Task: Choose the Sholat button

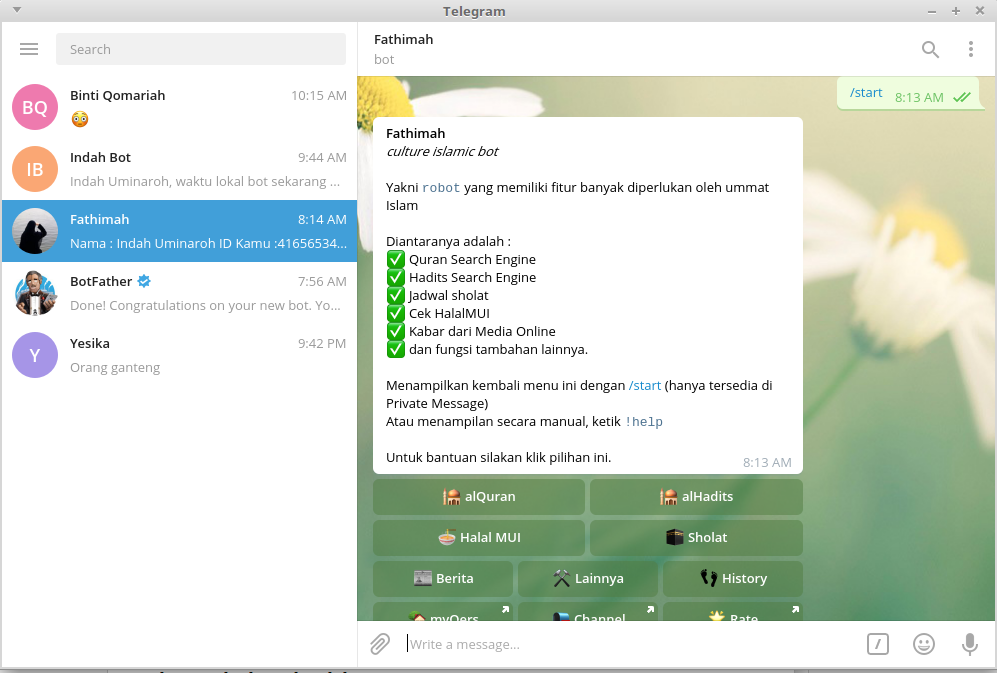Action: [x=696, y=538]
